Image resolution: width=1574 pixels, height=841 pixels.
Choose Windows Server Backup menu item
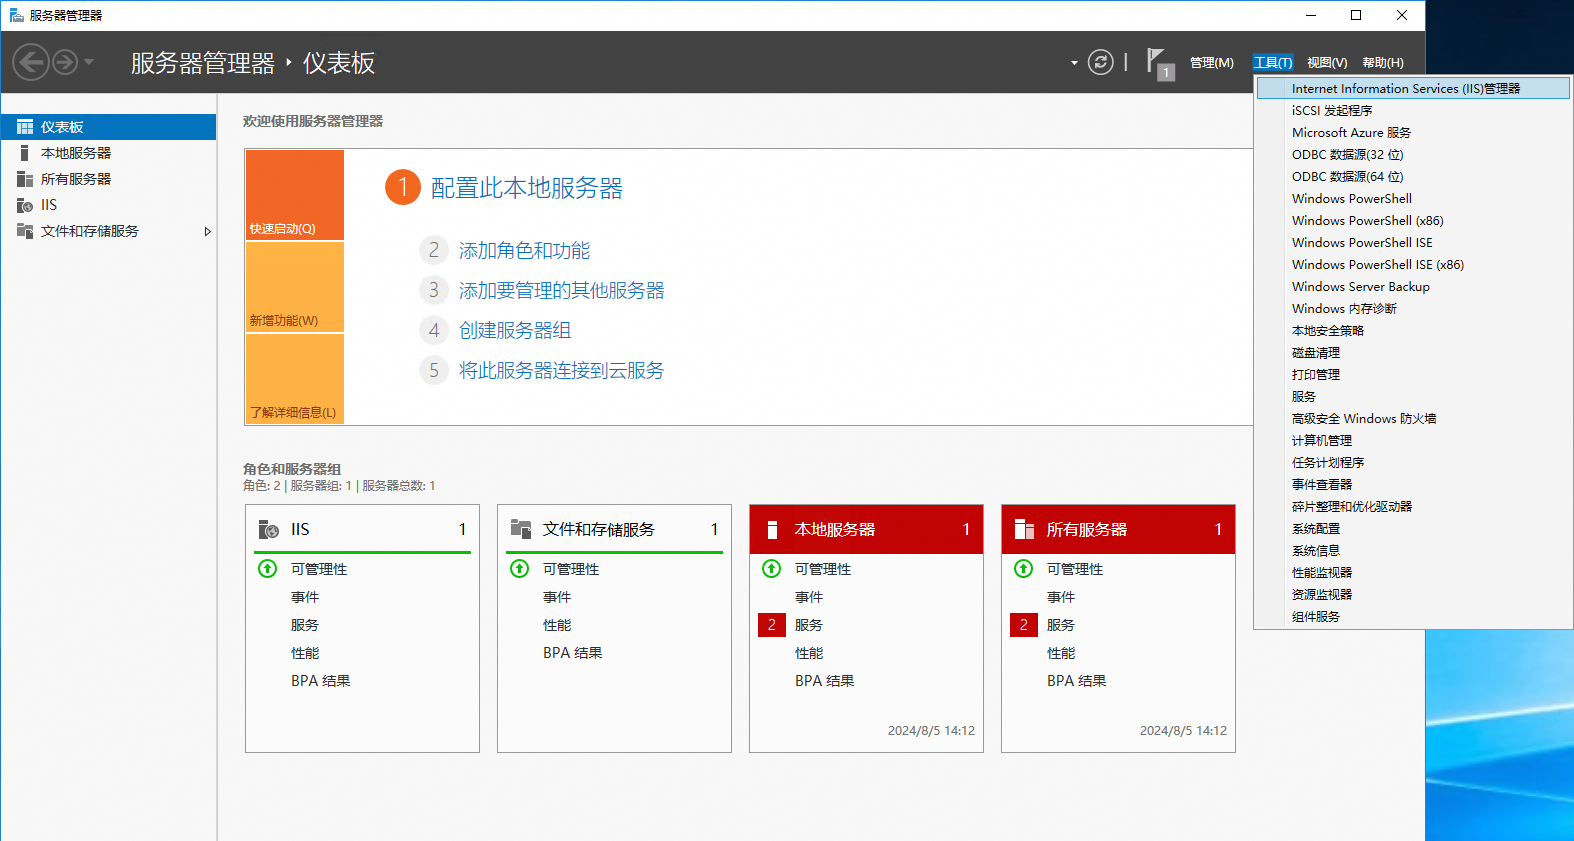point(1413,287)
